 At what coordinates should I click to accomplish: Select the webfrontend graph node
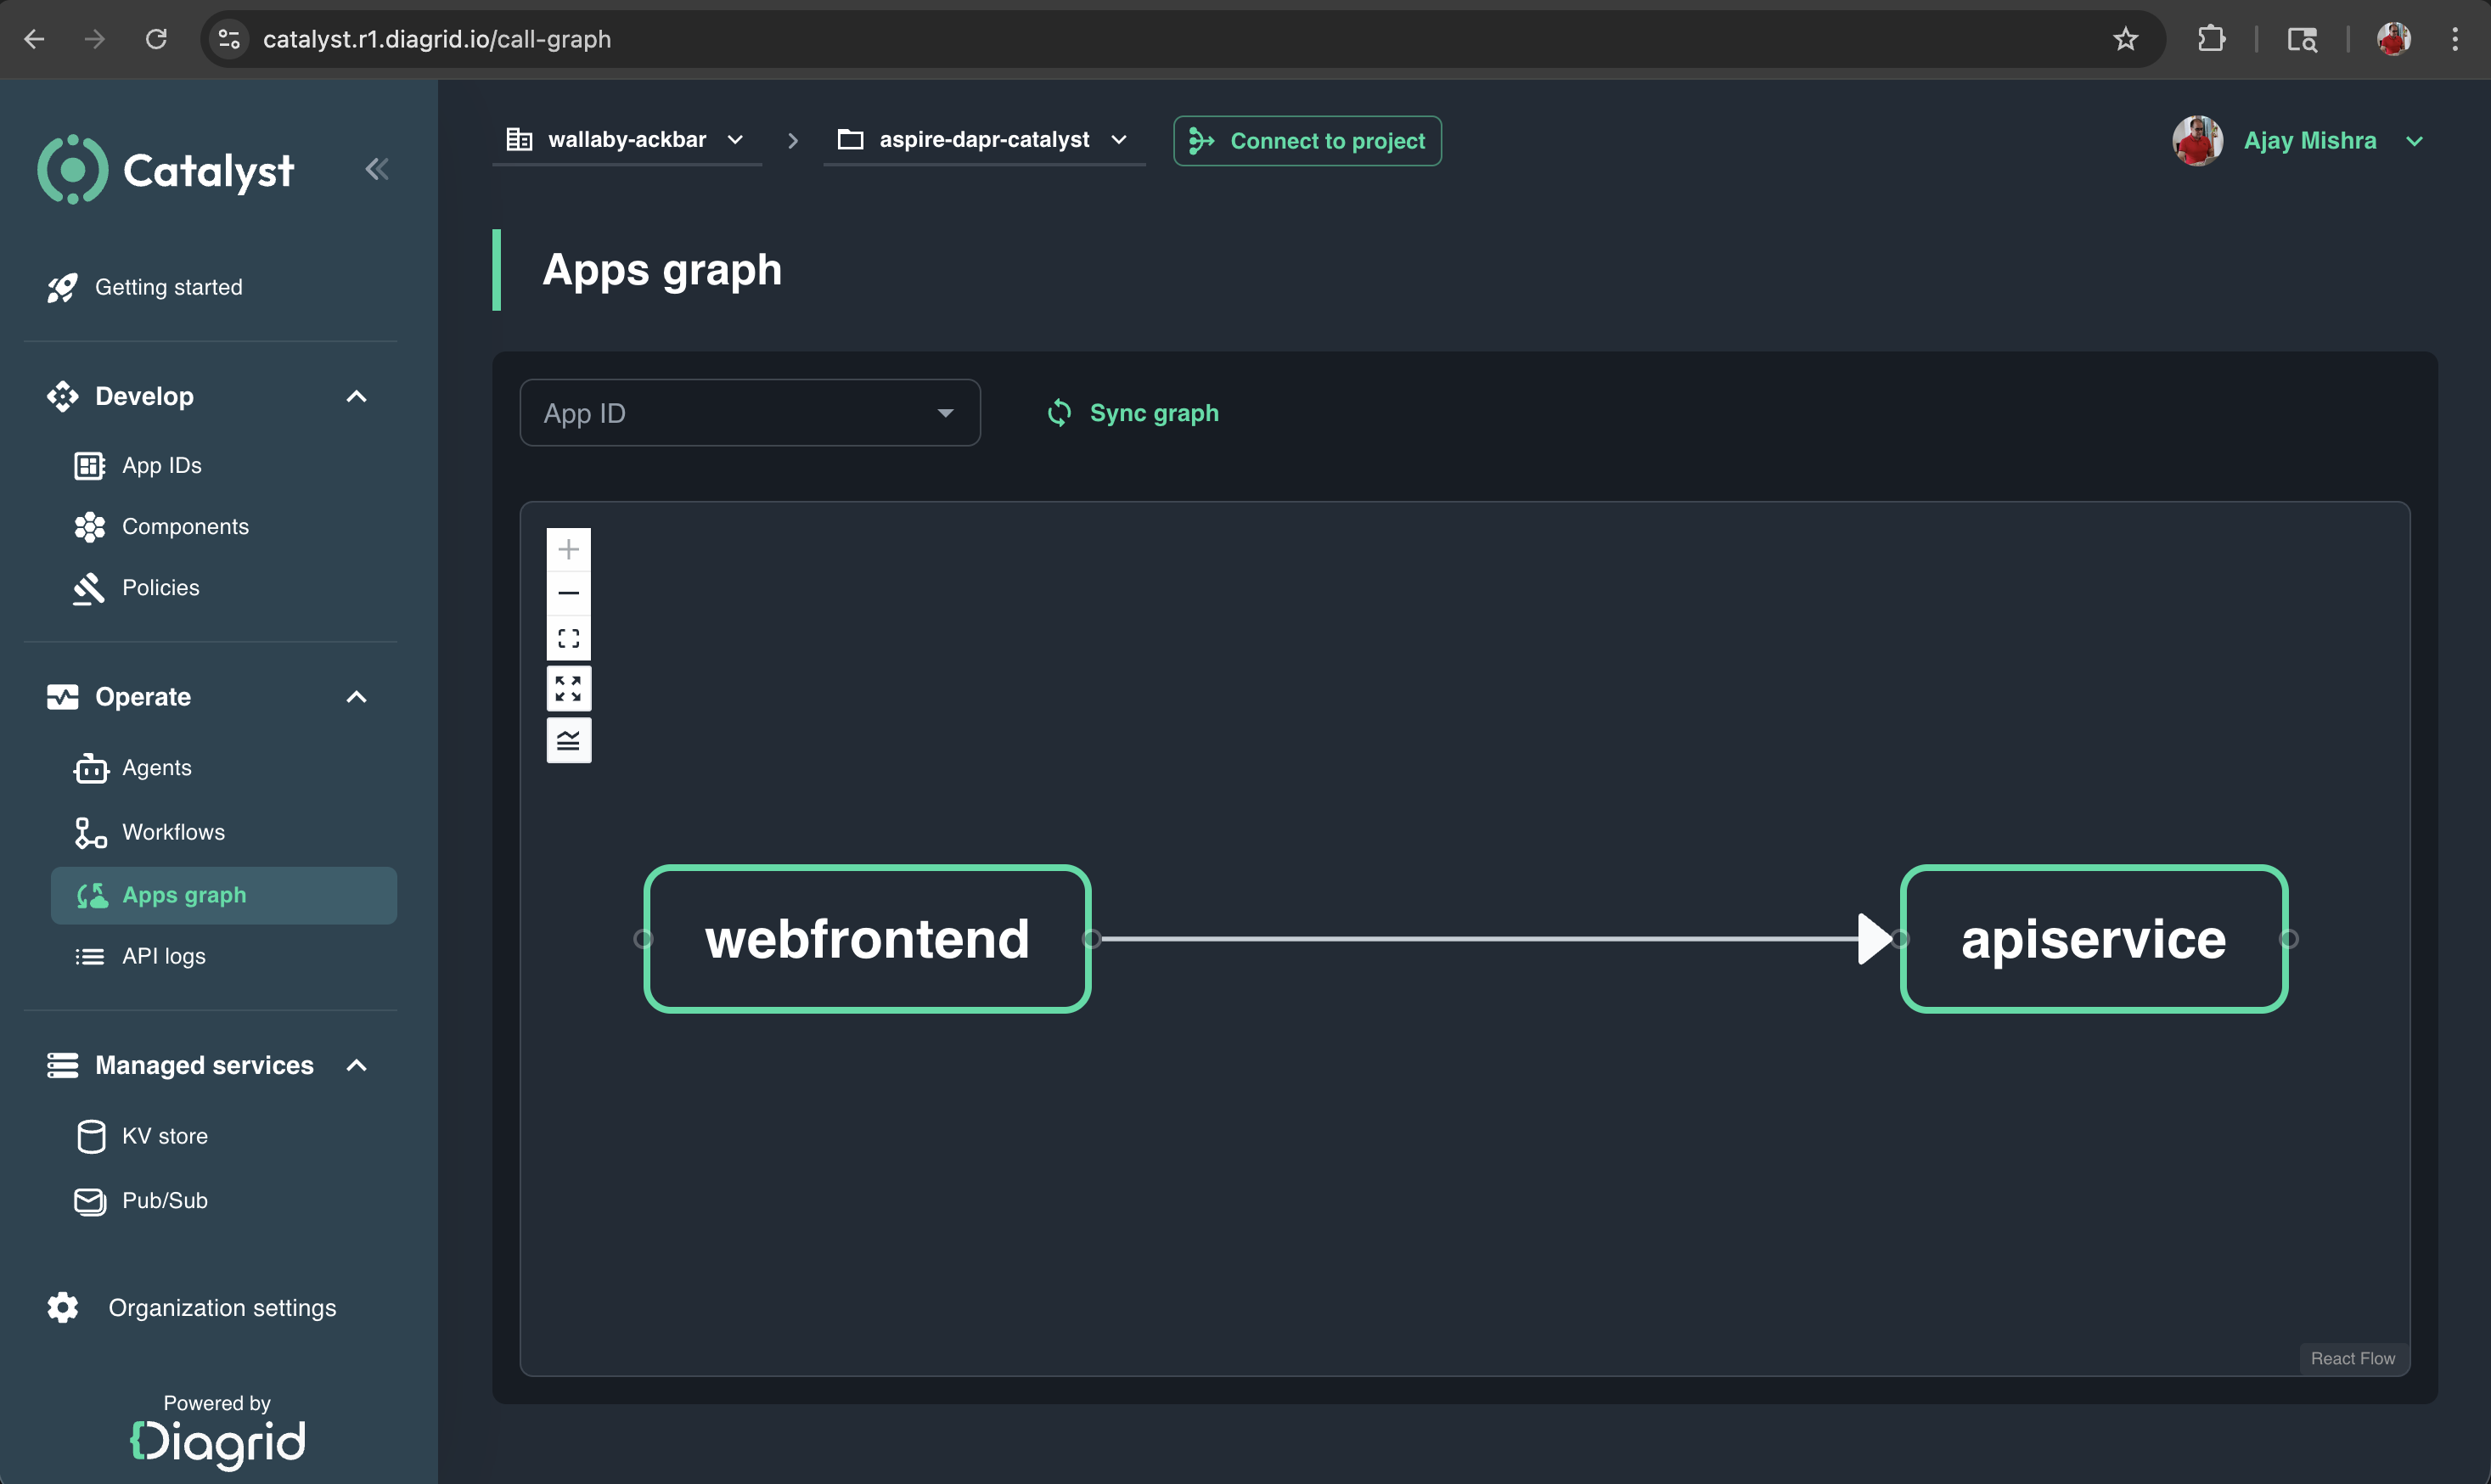(867, 938)
